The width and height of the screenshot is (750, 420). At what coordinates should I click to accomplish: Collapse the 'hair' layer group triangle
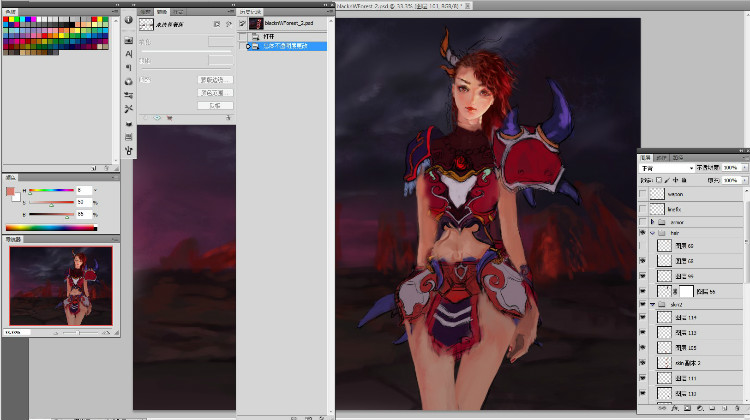(x=652, y=233)
